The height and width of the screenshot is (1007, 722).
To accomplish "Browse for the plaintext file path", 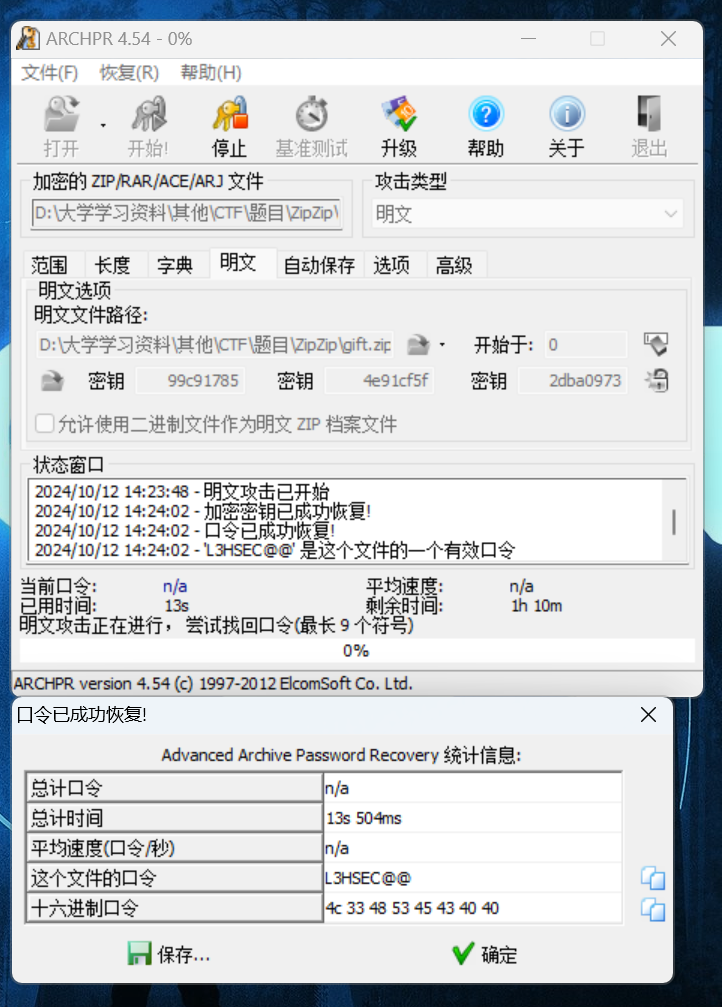I will [x=417, y=345].
